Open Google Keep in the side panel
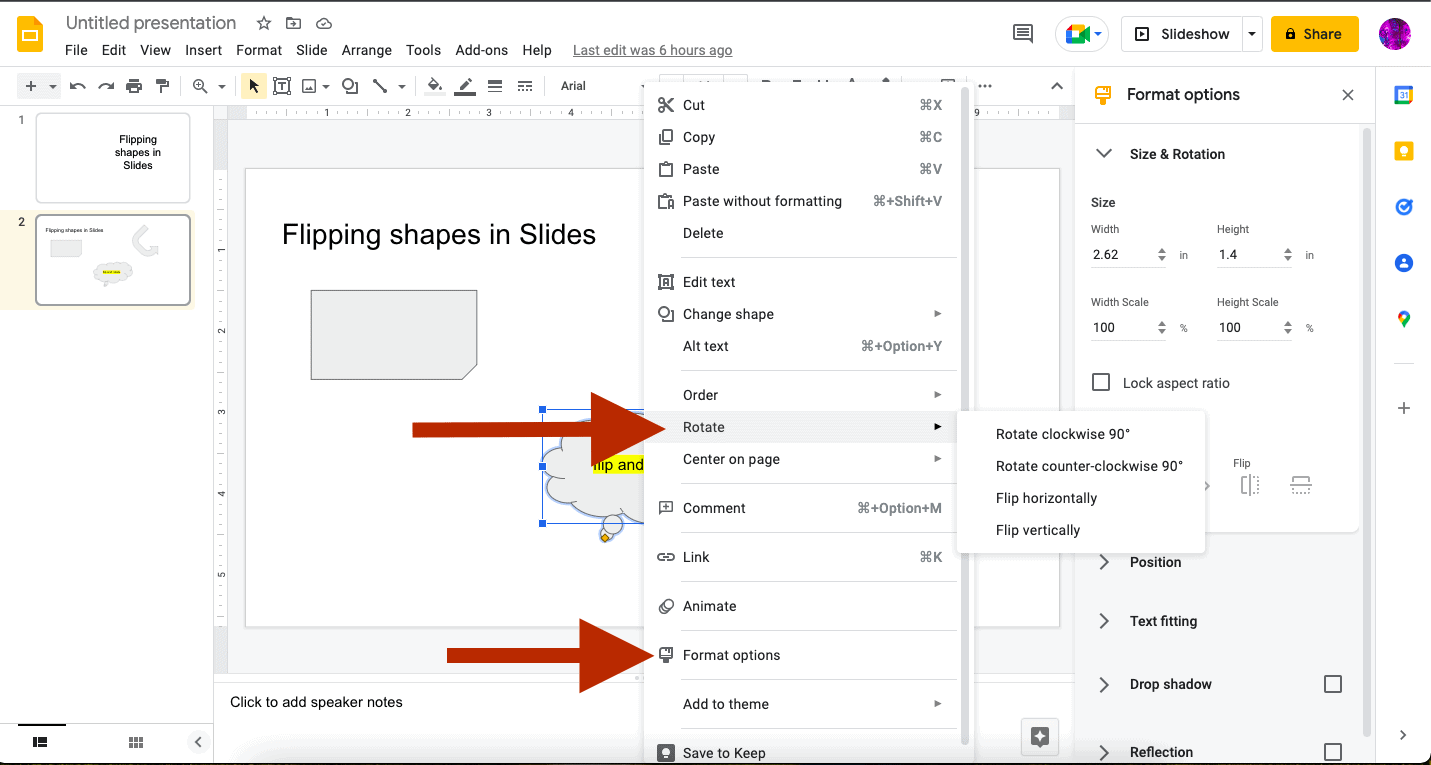Screen dimensions: 1431x765 point(1403,150)
